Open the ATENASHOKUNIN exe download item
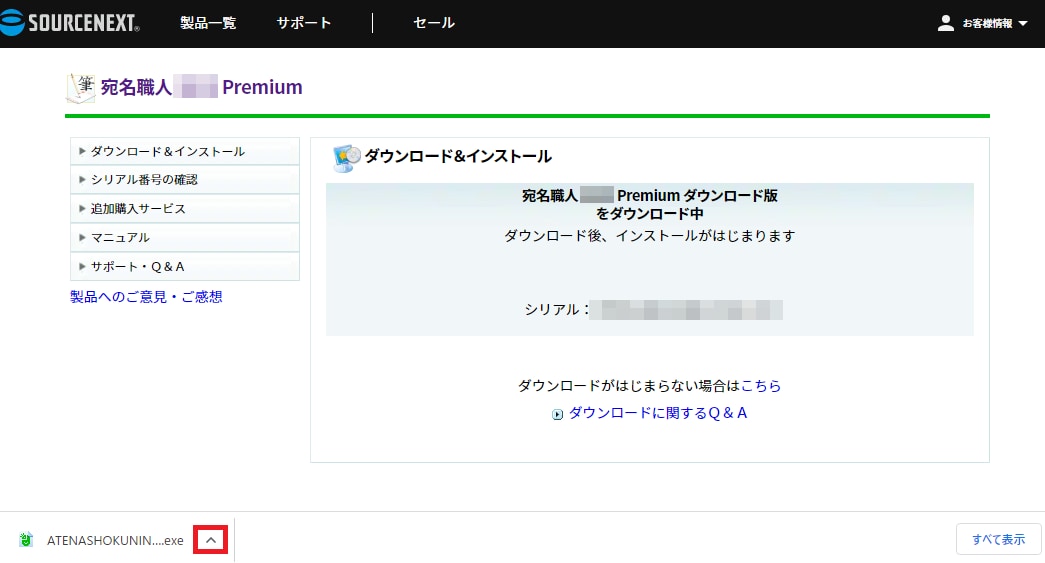Image resolution: width=1045 pixels, height=563 pixels. [115, 540]
